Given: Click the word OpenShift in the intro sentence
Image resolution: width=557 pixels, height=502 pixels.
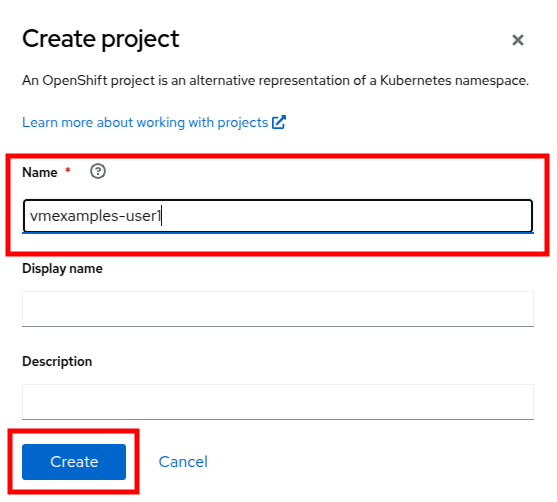Looking at the screenshot, I should [75, 81].
